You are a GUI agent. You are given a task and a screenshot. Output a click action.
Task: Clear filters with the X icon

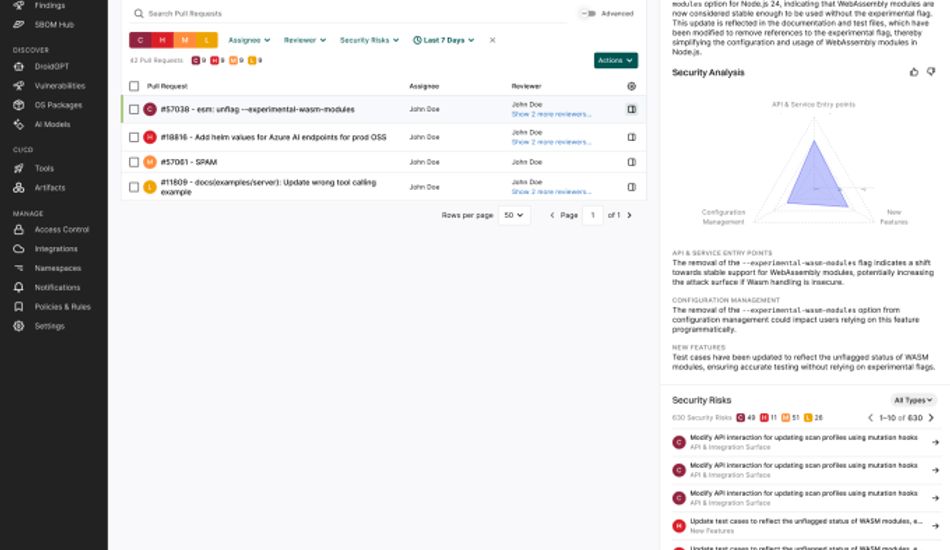493,40
